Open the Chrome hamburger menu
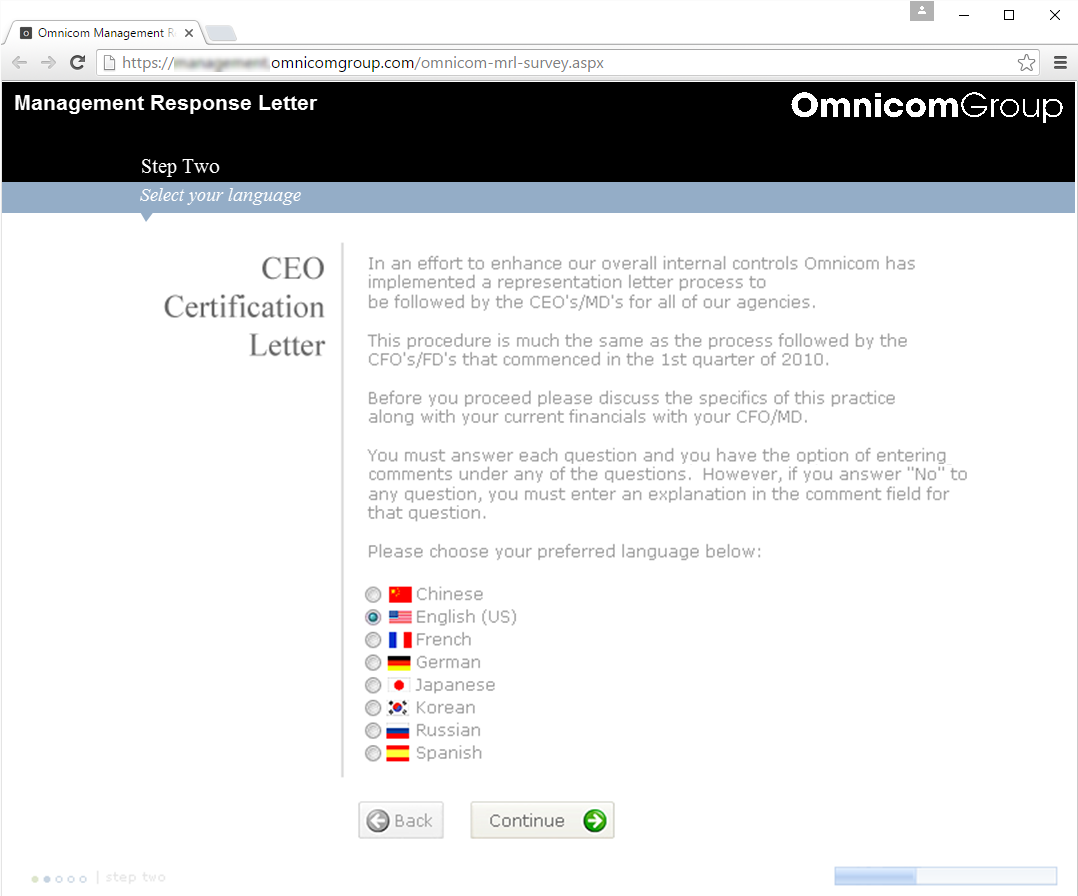 [x=1060, y=63]
